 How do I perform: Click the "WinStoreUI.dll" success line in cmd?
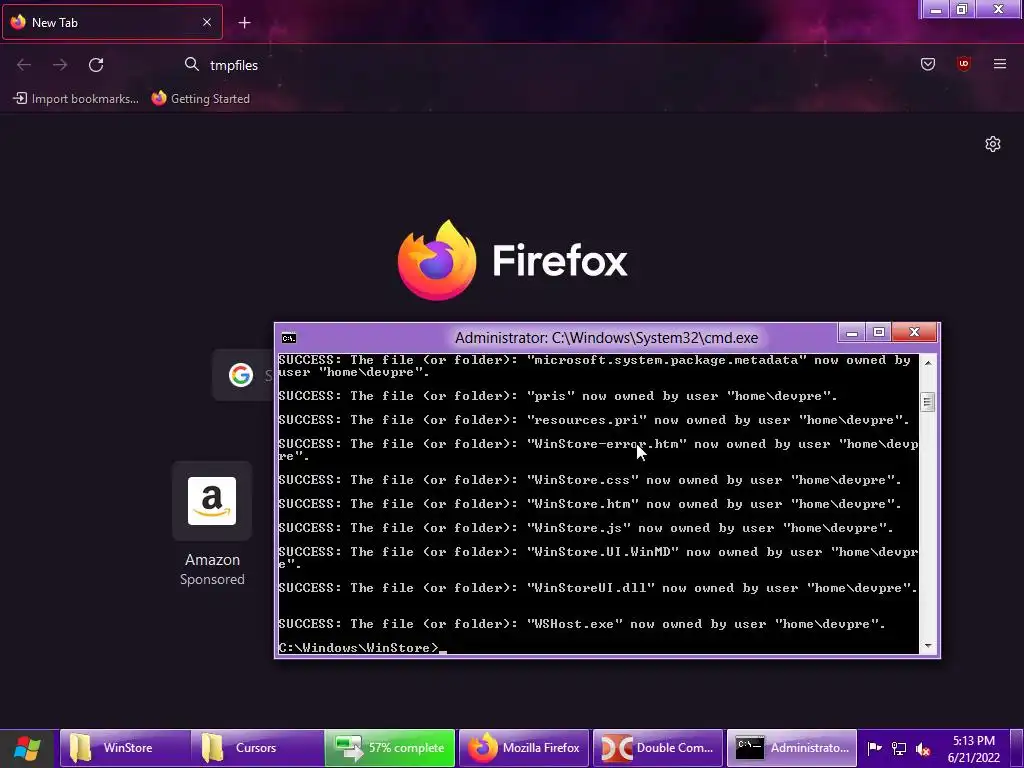(x=598, y=588)
